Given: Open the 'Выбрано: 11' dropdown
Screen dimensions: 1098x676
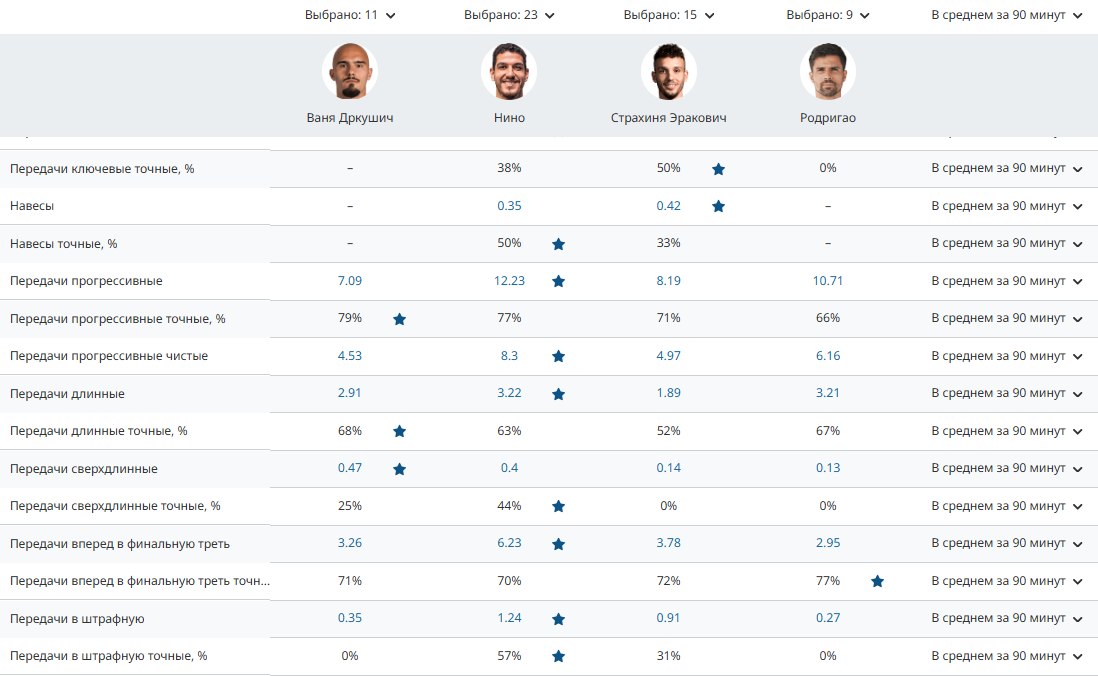Looking at the screenshot, I should [x=350, y=15].
